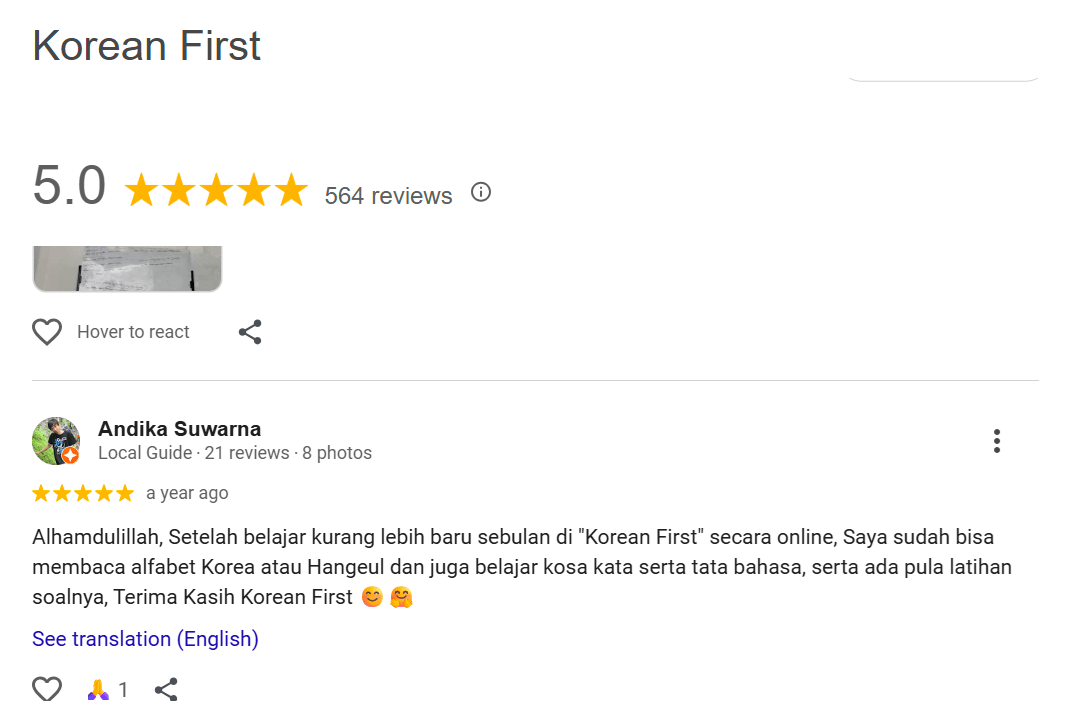Viewport: 1067px width, 719px height.
Task: Click share icon next to praying hands reaction
Action: [166, 689]
